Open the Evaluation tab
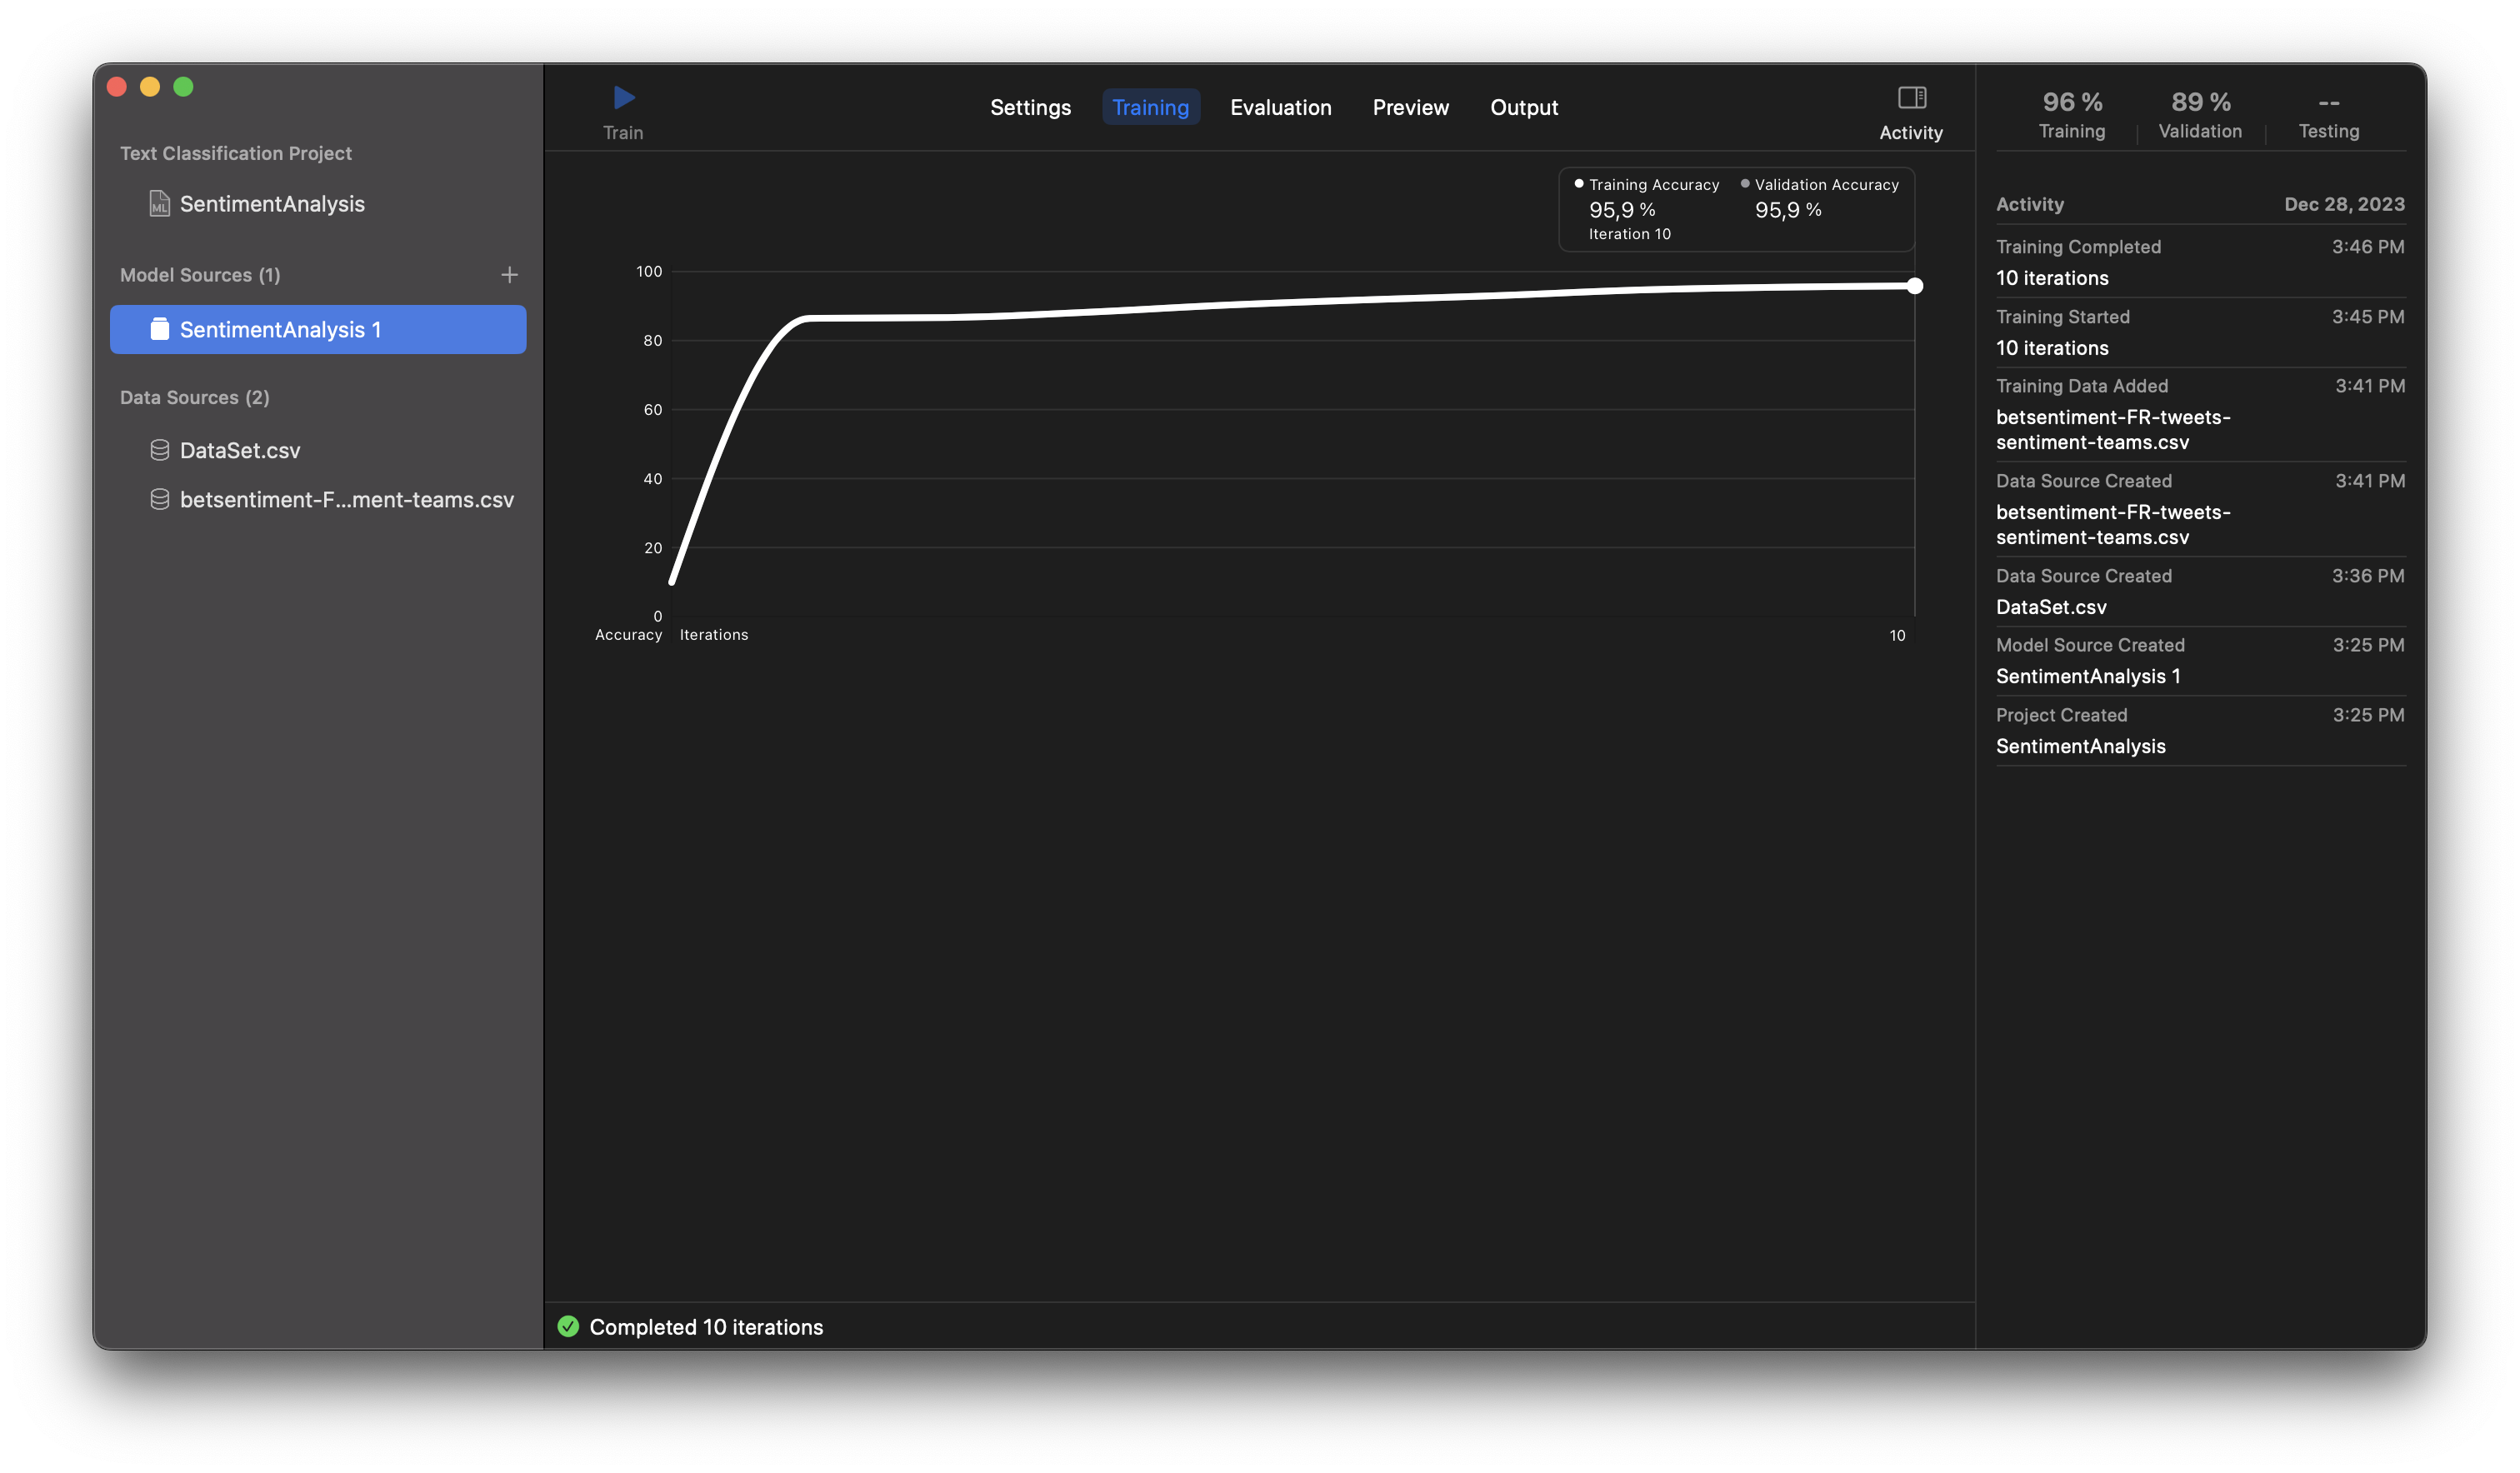 click(x=1280, y=107)
